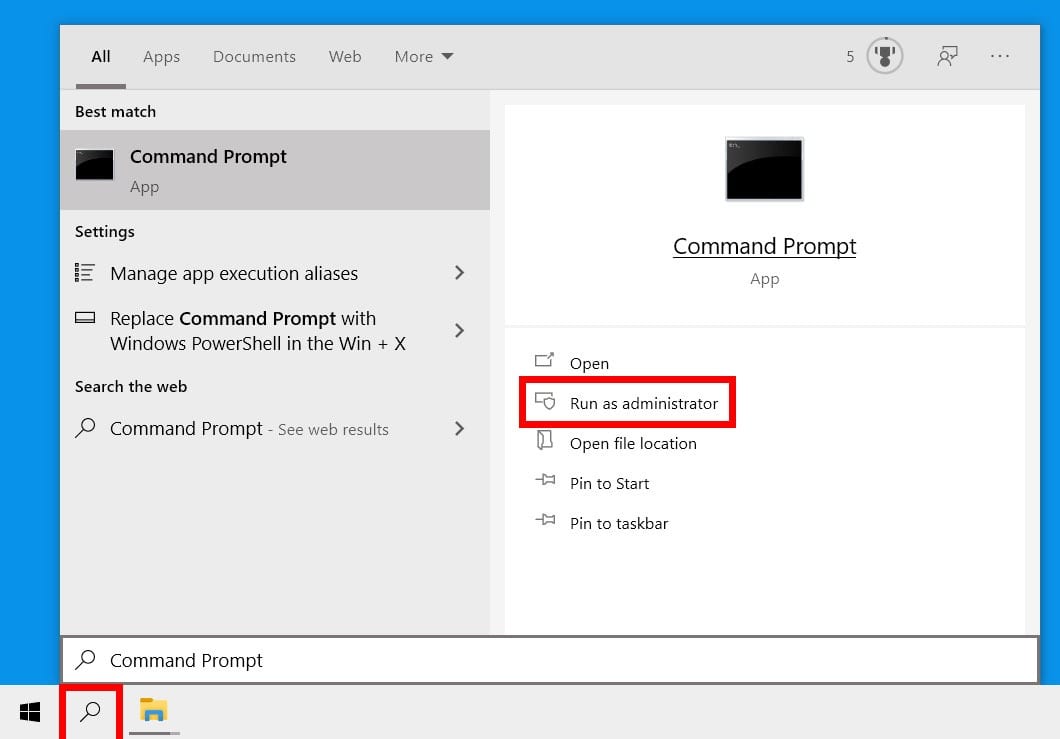Click the web search magnifier icon
Image resolution: width=1060 pixels, height=739 pixels.
tap(85, 428)
